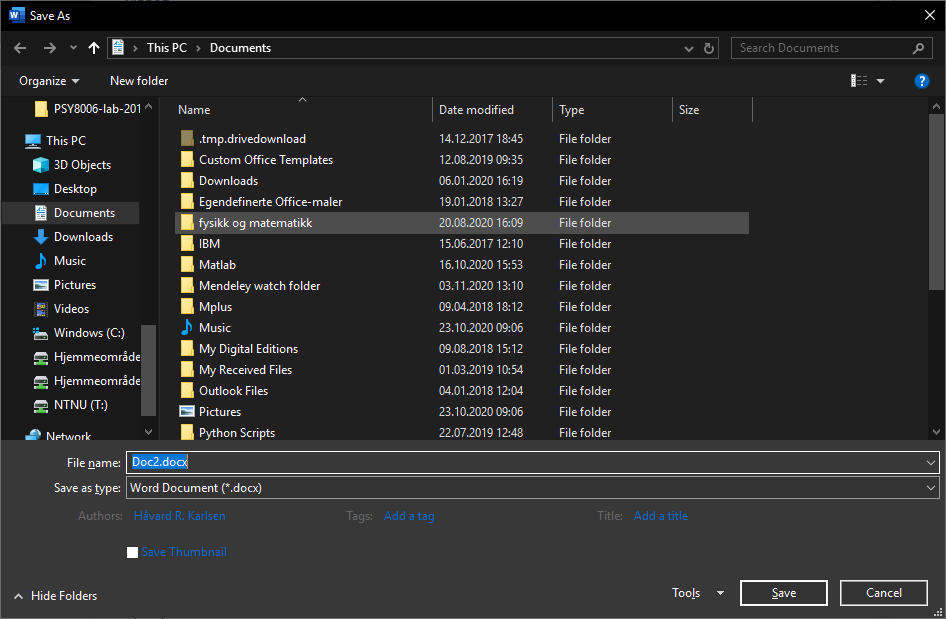Select the Matlab folder in list

coord(217,265)
